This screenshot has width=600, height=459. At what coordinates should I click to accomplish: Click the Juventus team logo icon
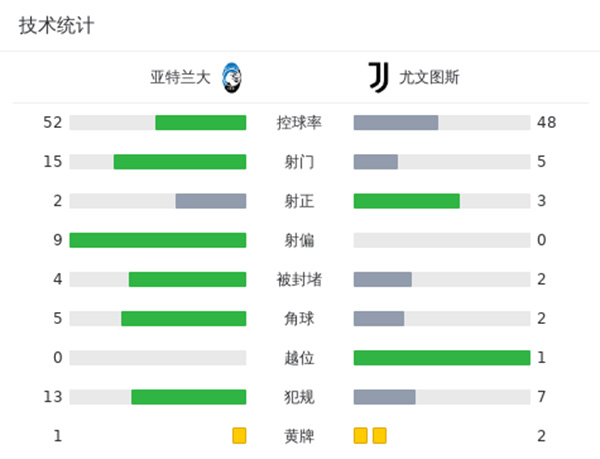click(x=378, y=77)
